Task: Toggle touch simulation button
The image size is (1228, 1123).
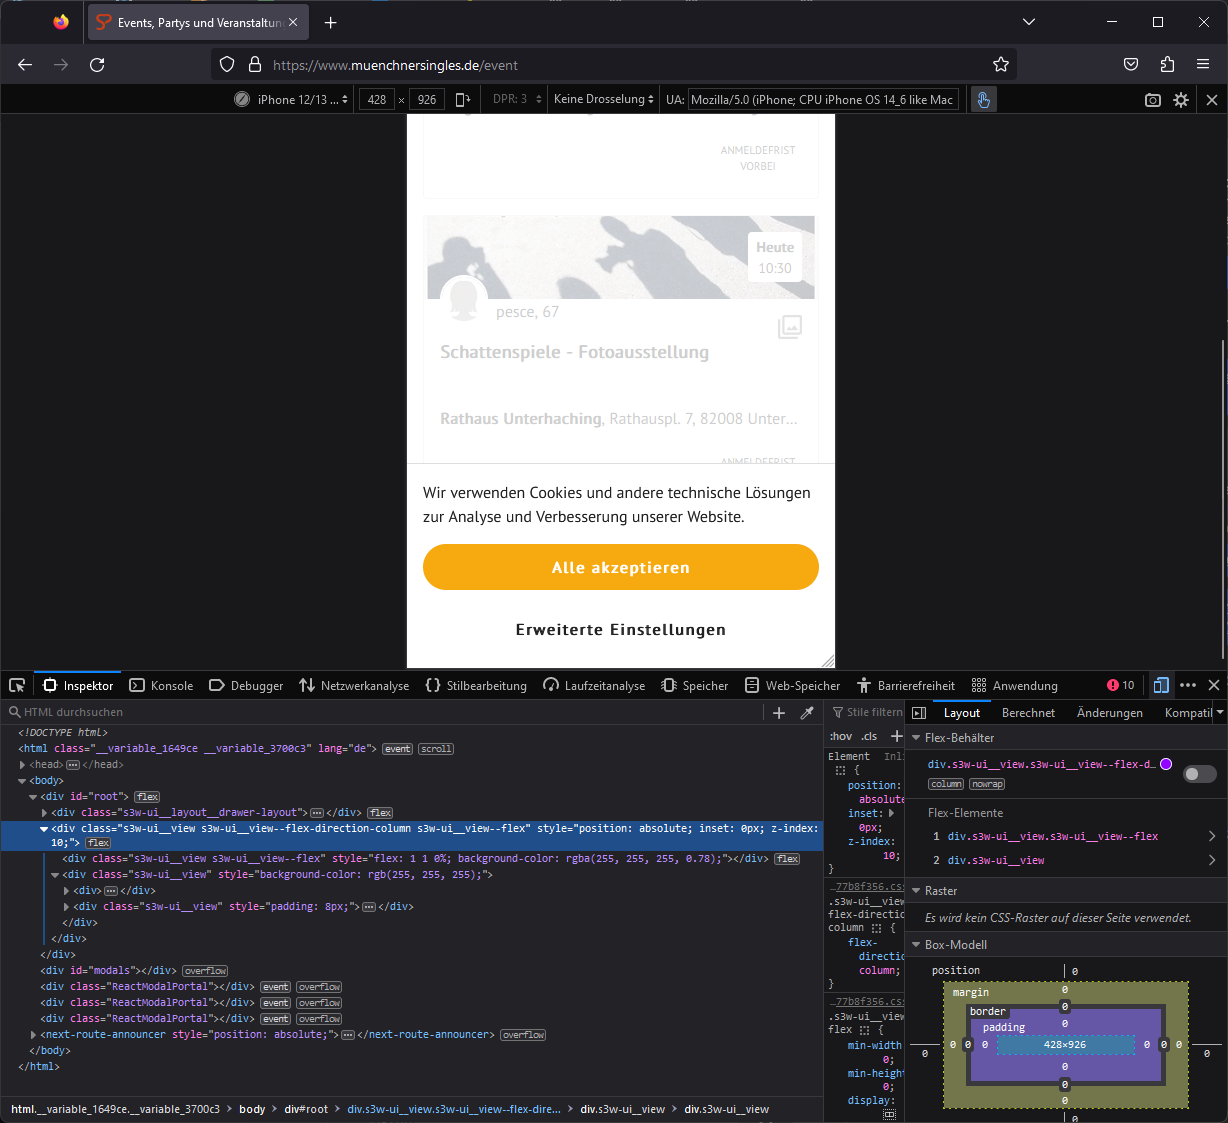Action: 983,100
